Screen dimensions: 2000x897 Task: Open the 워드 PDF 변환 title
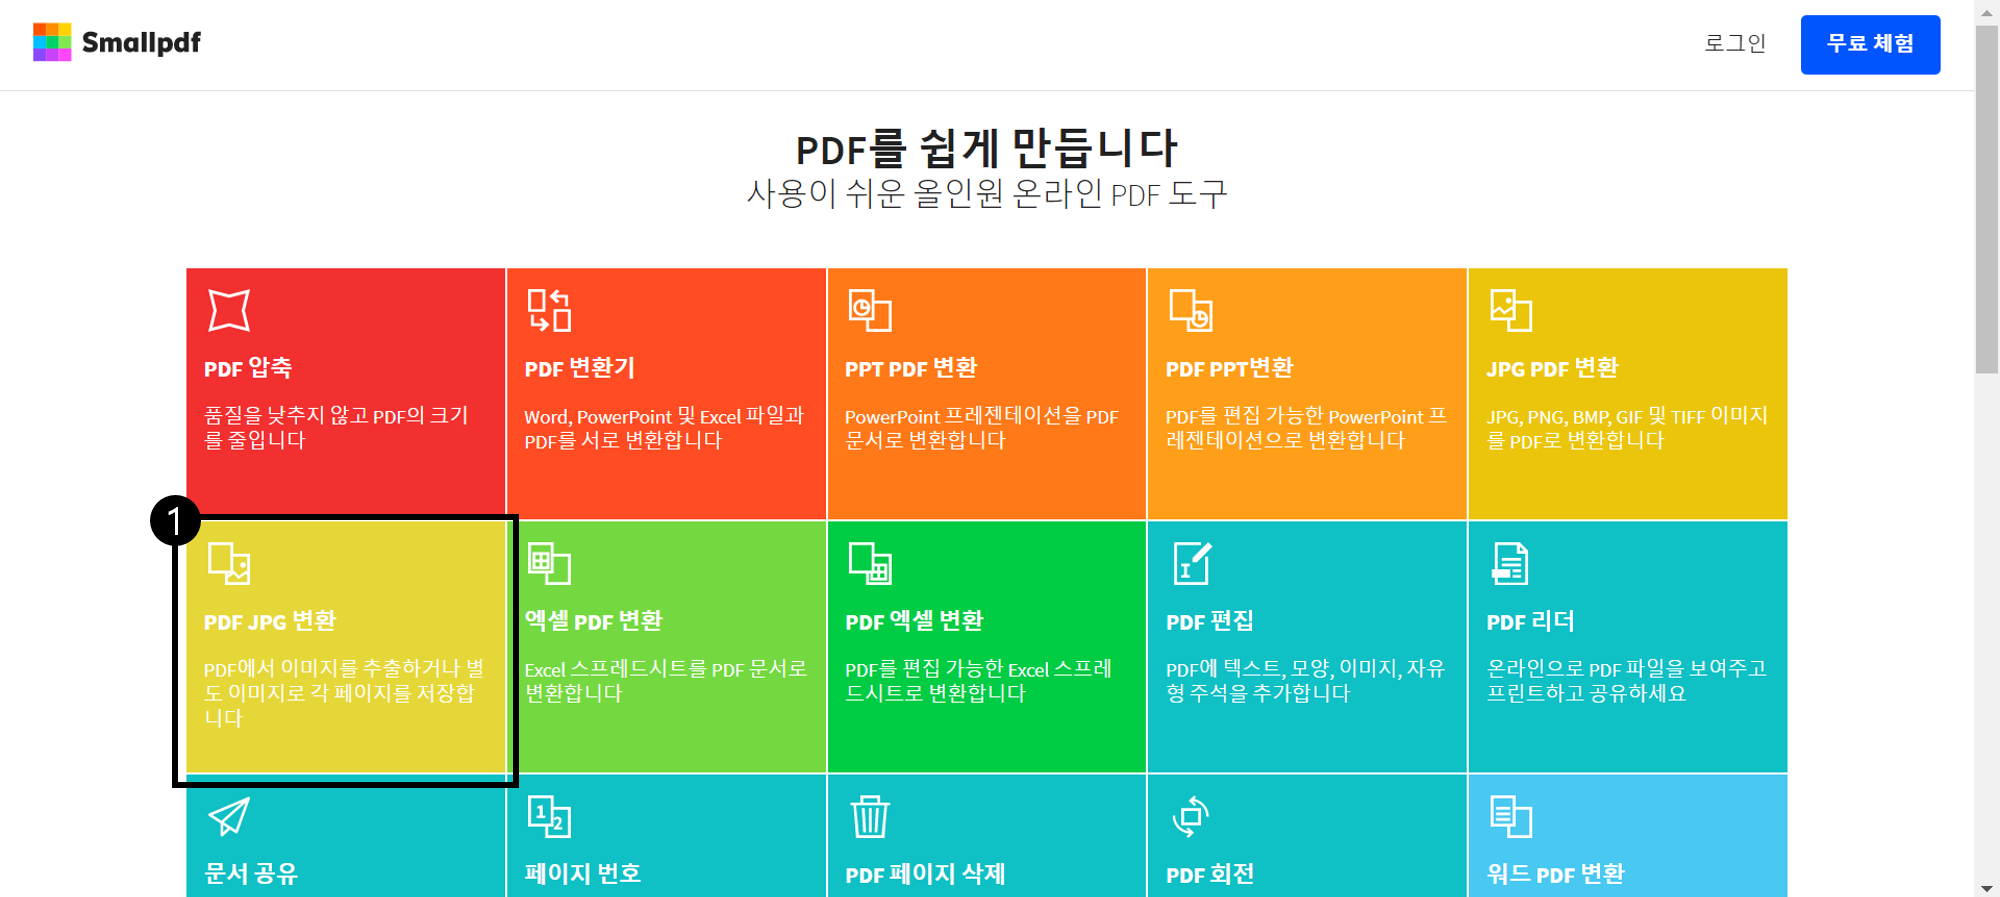click(x=1555, y=874)
